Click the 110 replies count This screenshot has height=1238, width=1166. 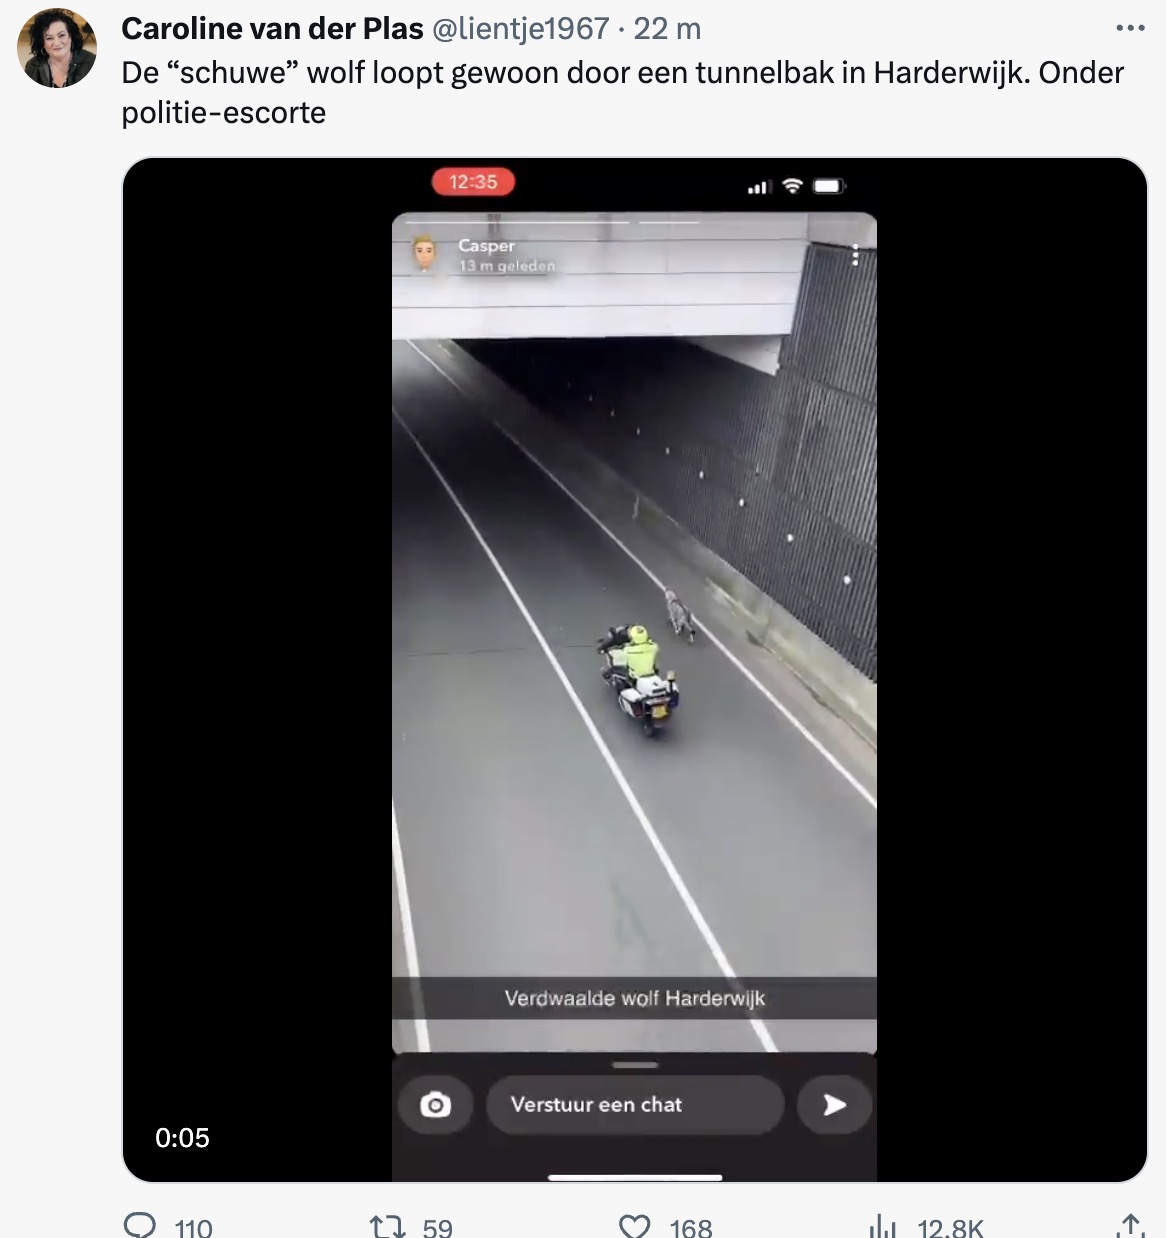pyautogui.click(x=193, y=1227)
